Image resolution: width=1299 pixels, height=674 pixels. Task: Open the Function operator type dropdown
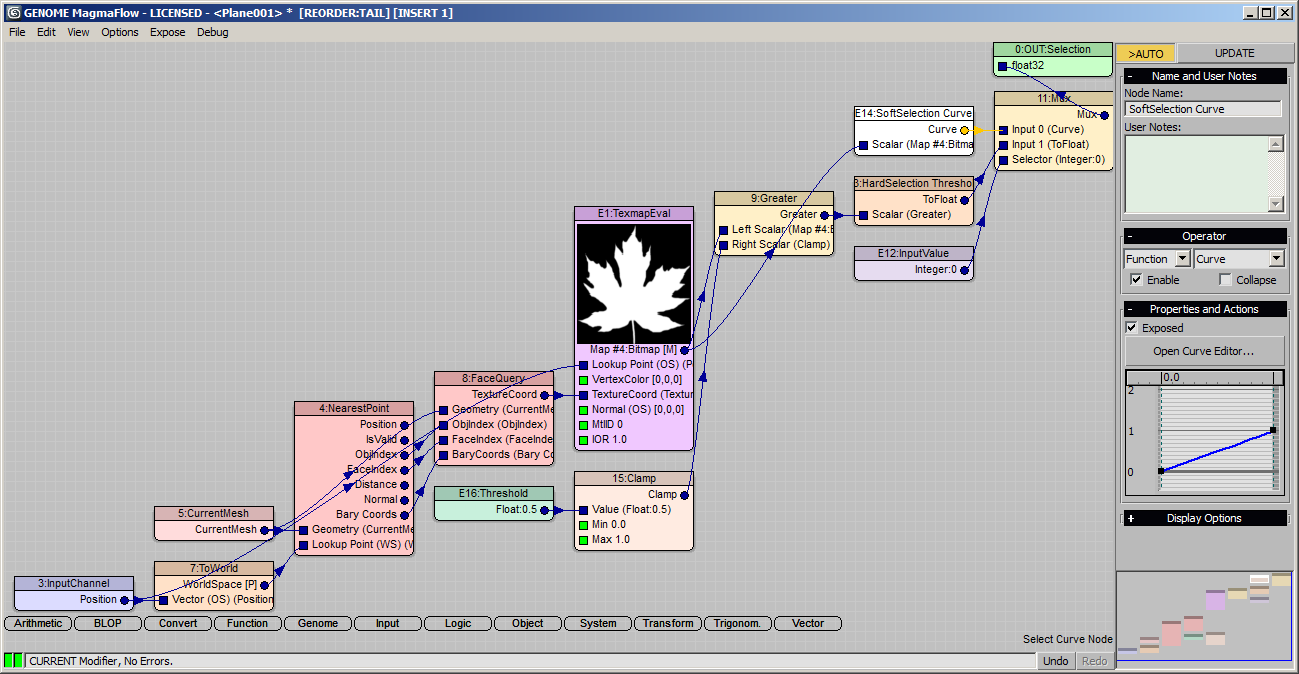pyautogui.click(x=1180, y=258)
